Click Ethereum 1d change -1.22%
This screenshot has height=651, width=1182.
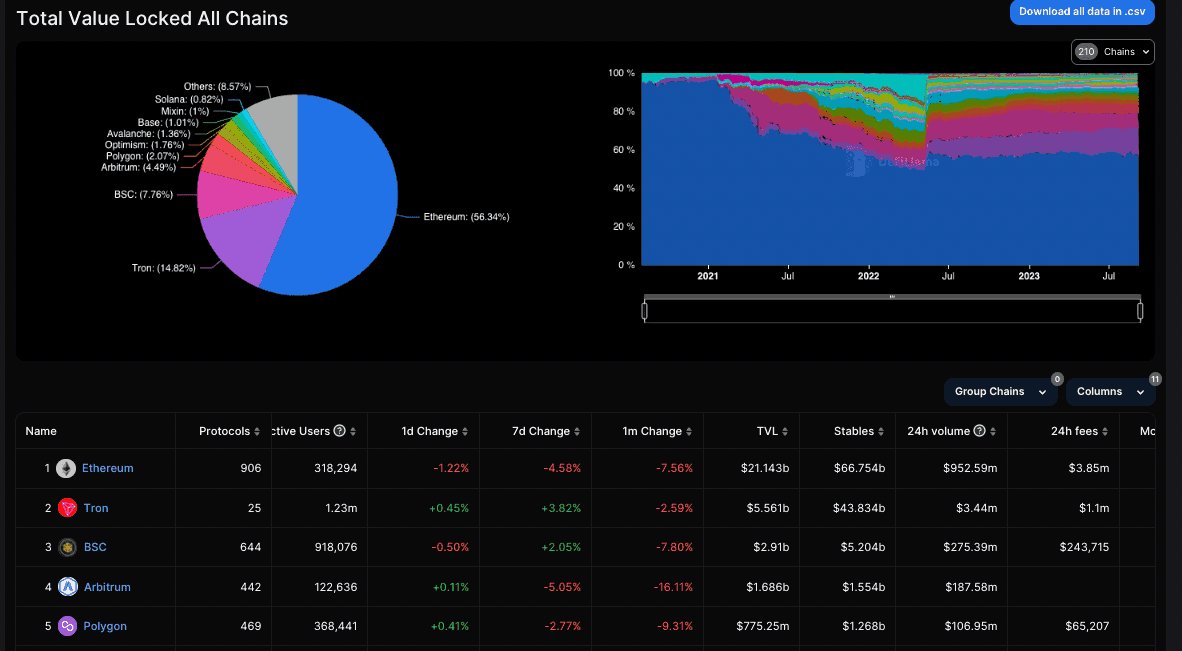[451, 468]
